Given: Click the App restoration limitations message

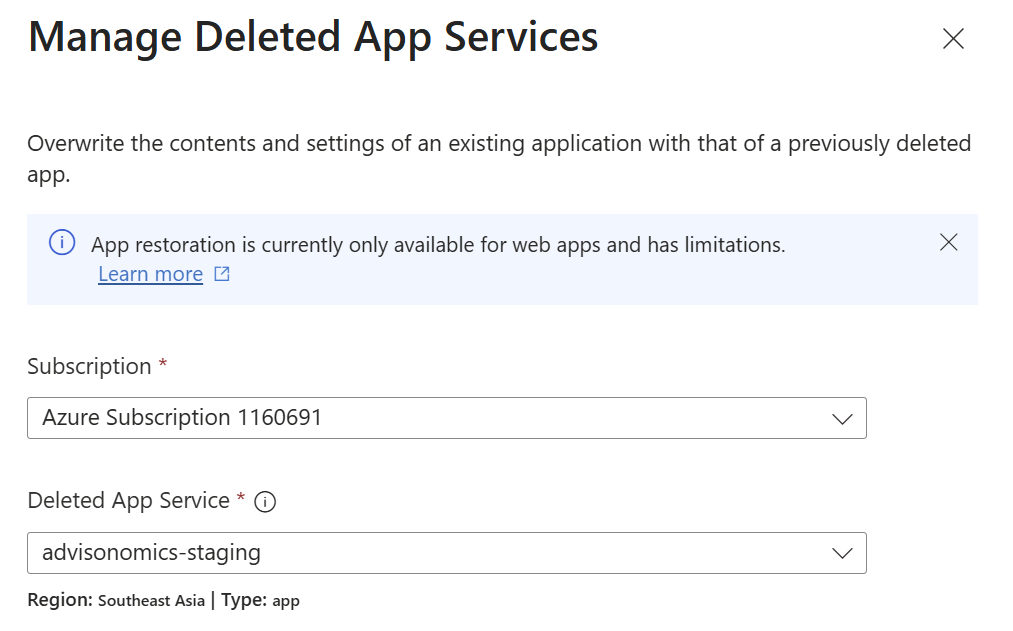Looking at the screenshot, I should click(x=438, y=245).
